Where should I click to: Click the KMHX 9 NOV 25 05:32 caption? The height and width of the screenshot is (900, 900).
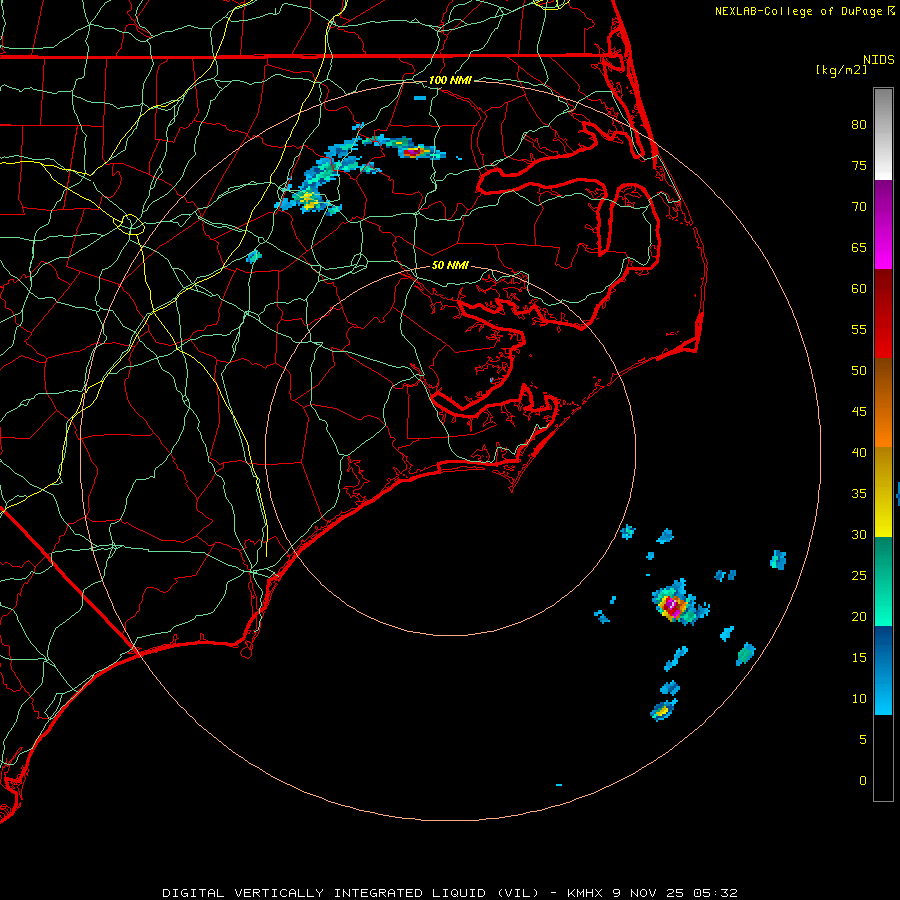[x=652, y=893]
